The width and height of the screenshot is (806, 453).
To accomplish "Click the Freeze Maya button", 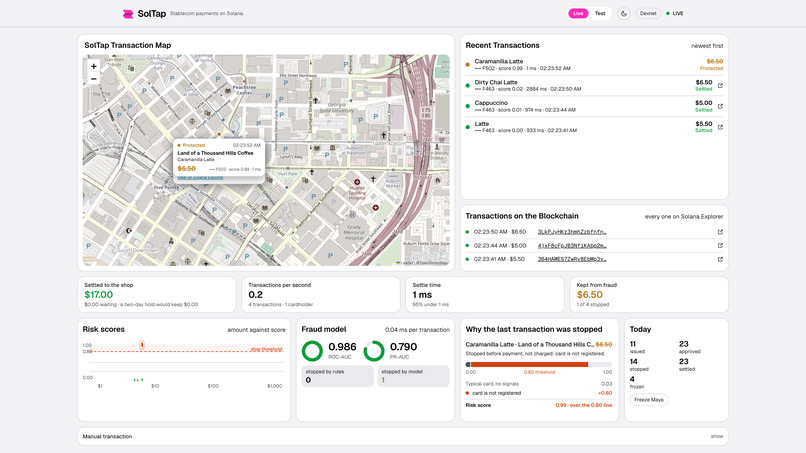I will coord(649,400).
